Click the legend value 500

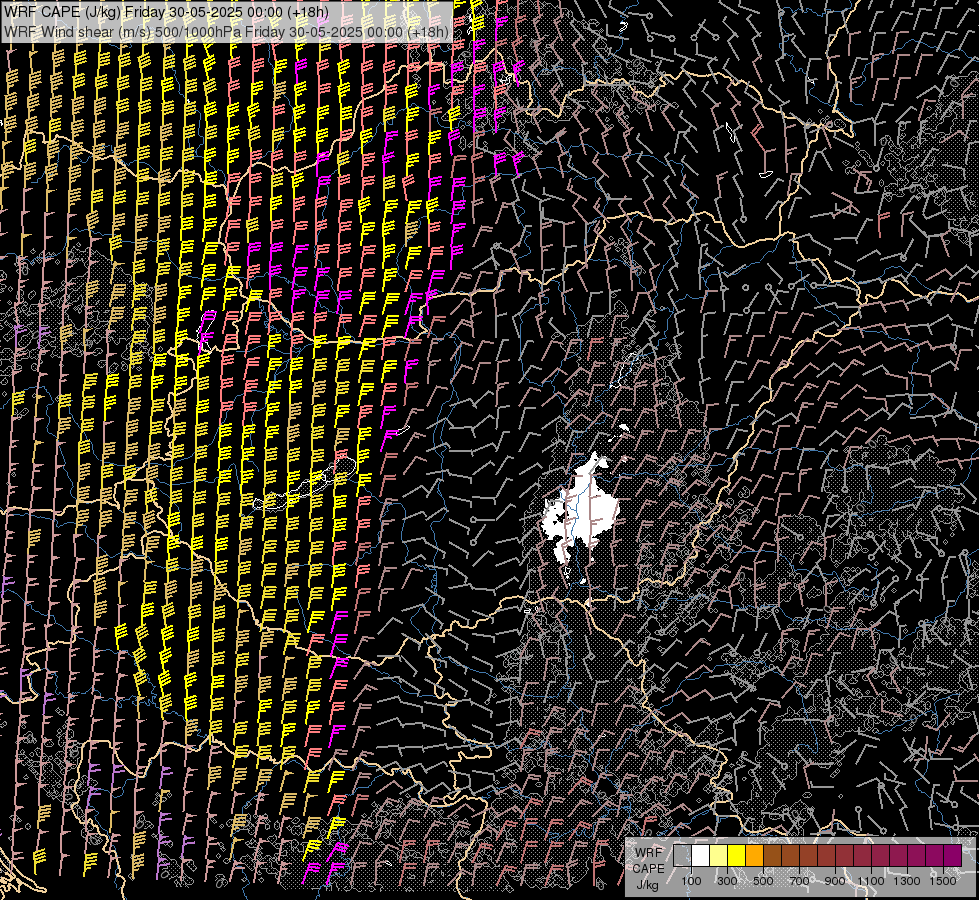click(763, 881)
